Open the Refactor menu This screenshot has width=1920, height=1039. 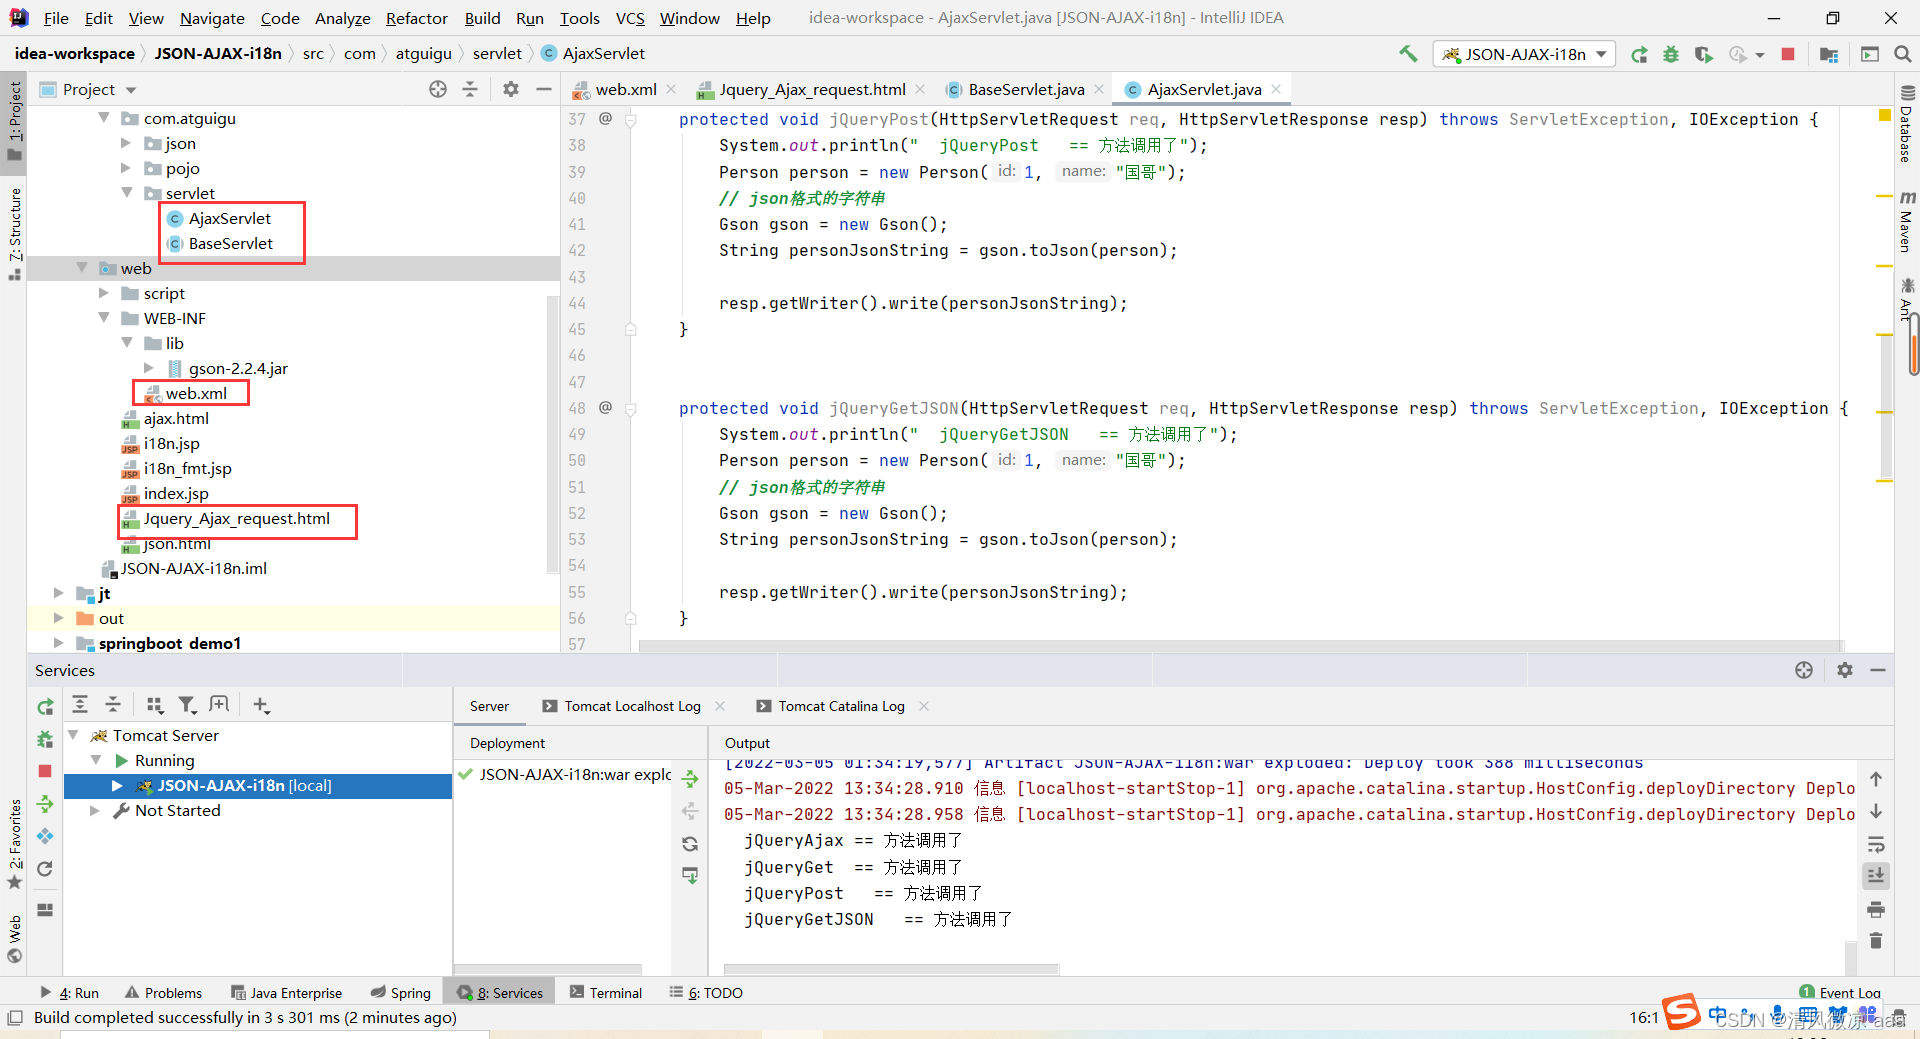pos(416,18)
